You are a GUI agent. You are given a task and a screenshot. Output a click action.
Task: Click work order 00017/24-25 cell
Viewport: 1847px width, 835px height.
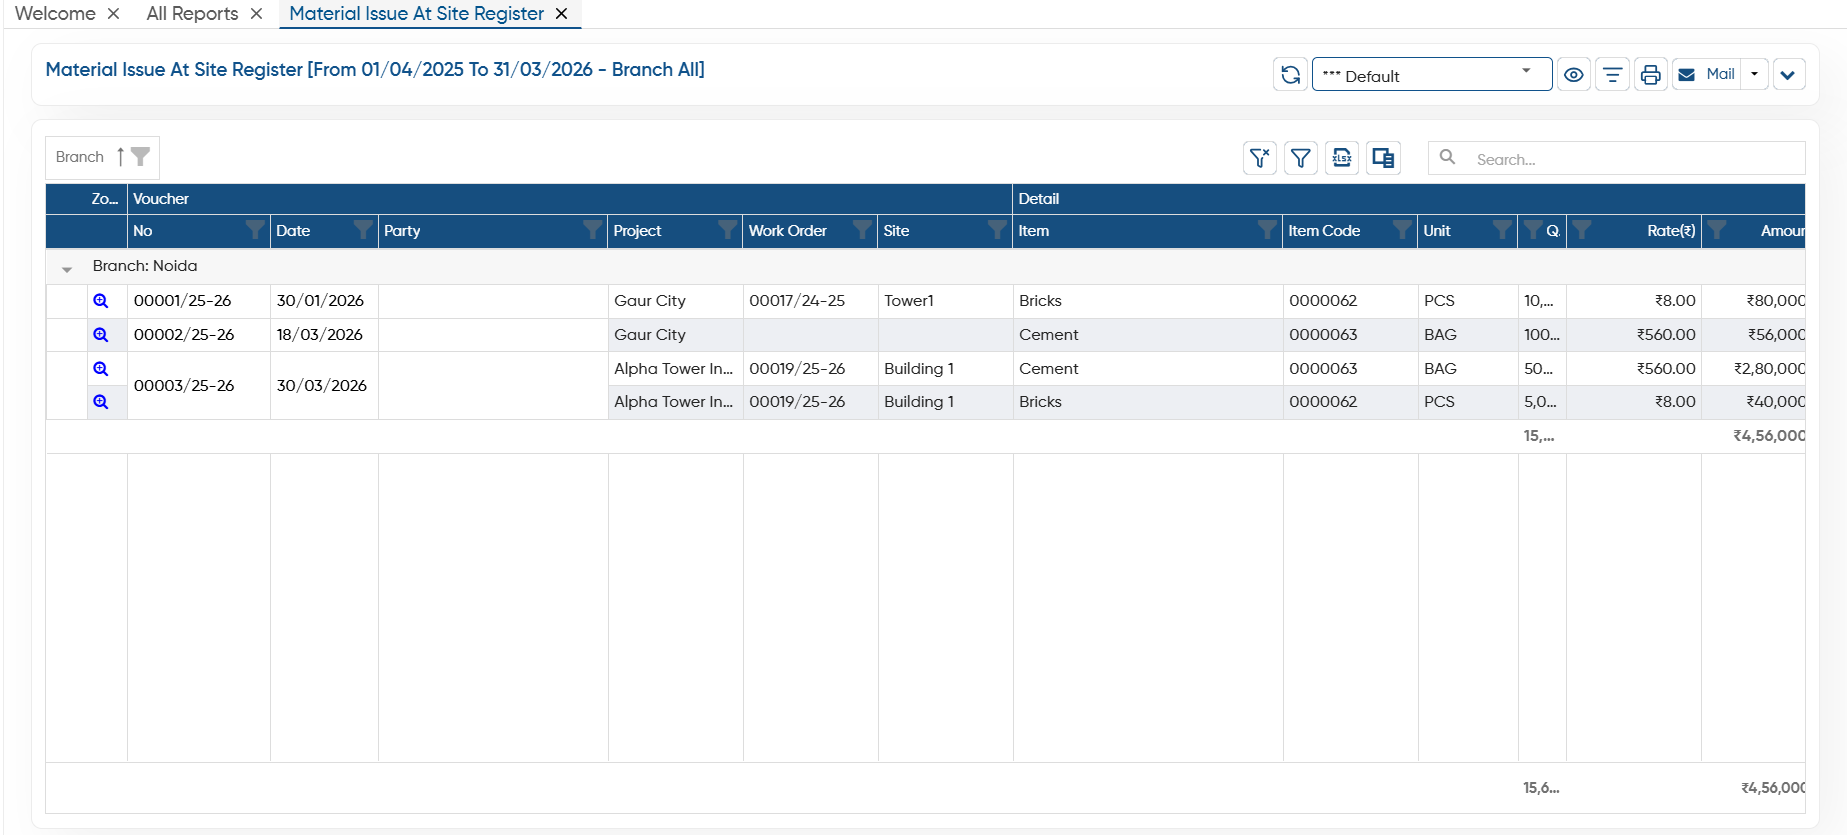[811, 301]
